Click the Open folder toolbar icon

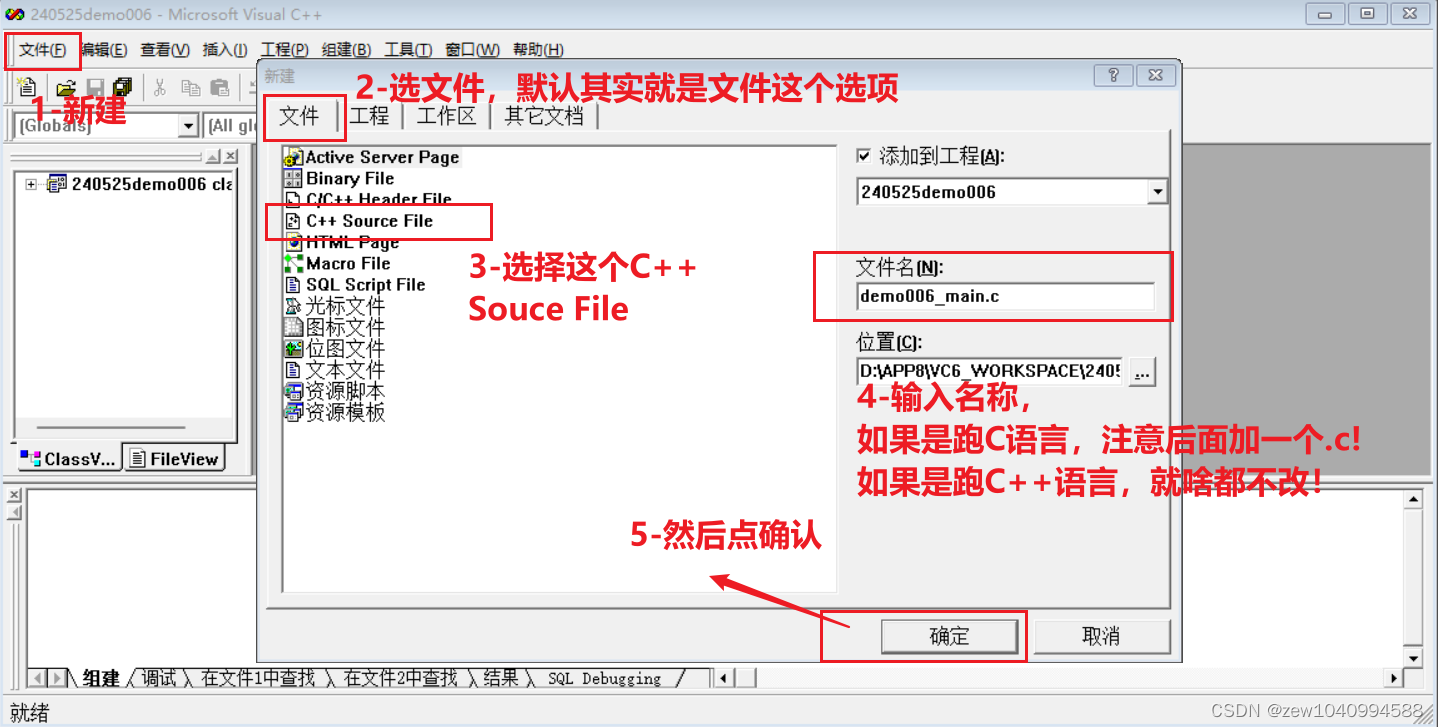click(66, 87)
